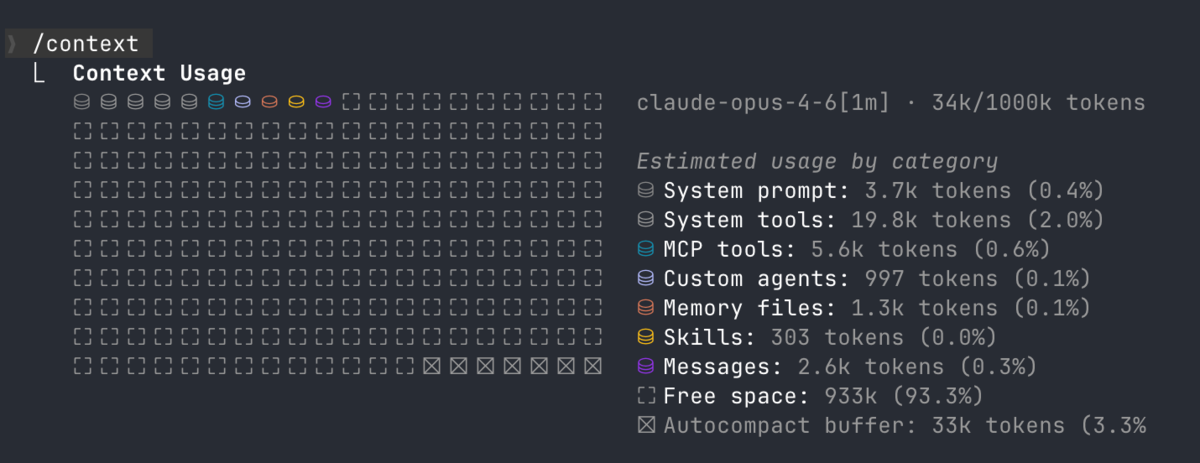This screenshot has height=463, width=1200.
Task: Click the teal MCP tools legend icon
Action: [646, 249]
